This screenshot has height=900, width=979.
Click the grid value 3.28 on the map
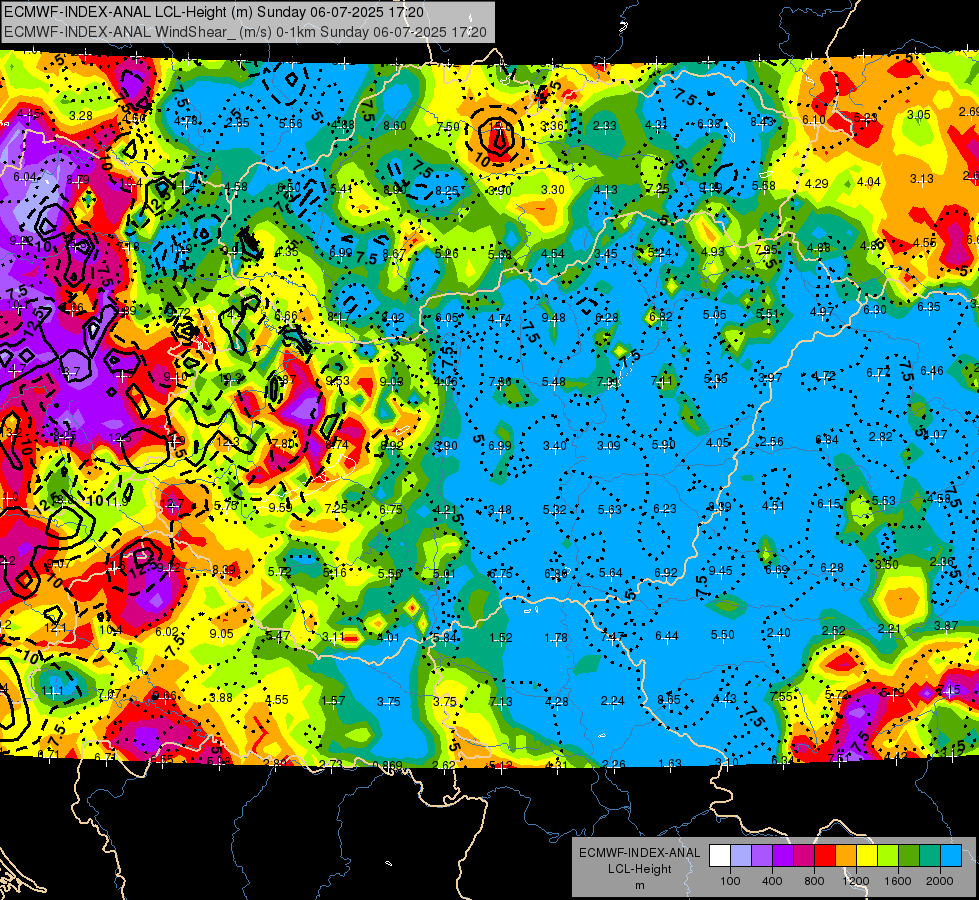(81, 116)
